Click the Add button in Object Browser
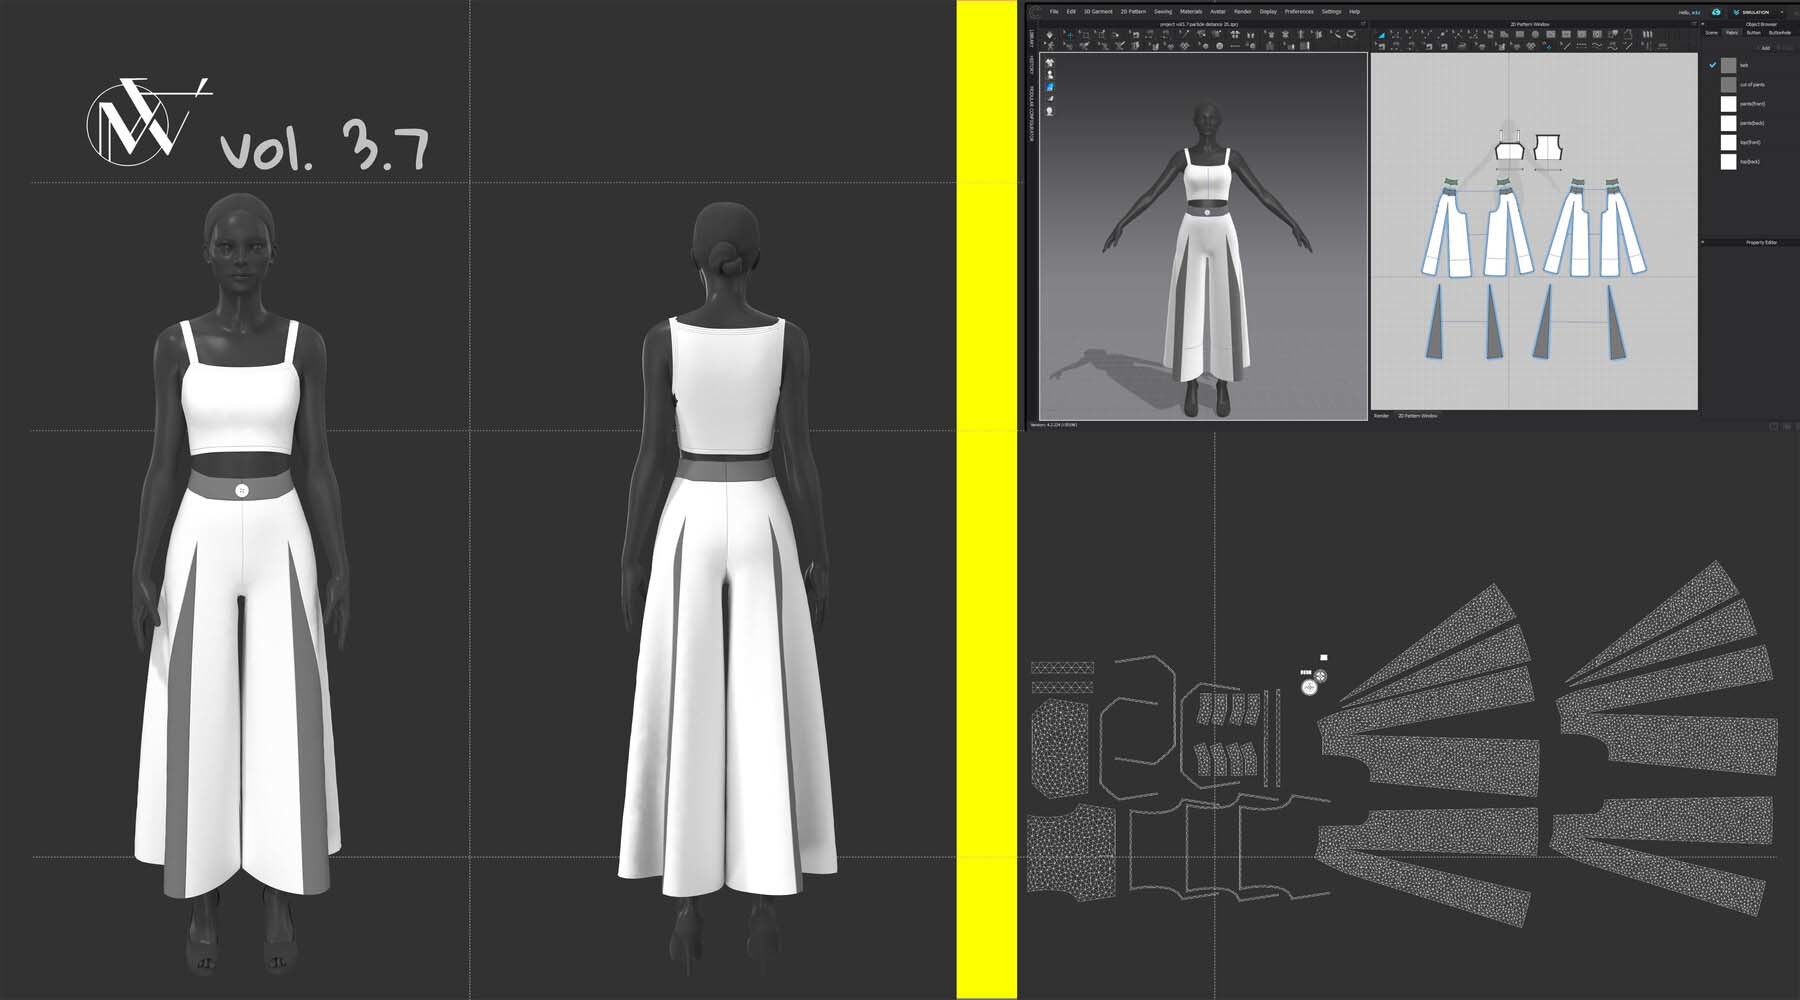The height and width of the screenshot is (1000, 1800). coord(1764,48)
